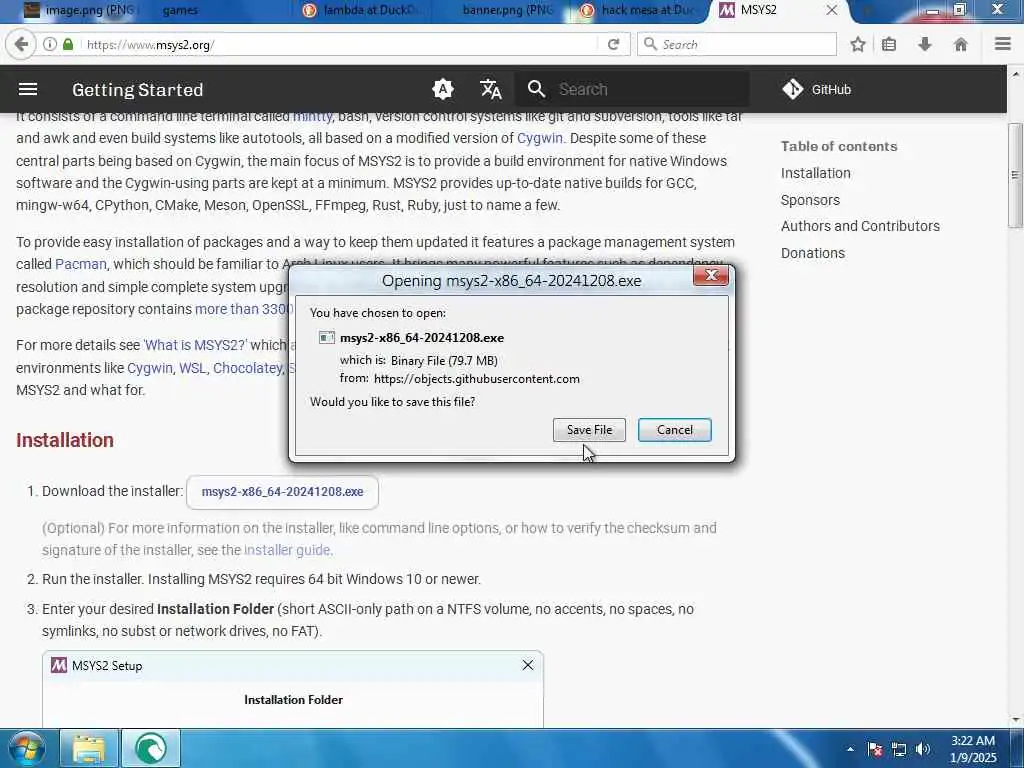Open the Windows Start button
Screen dimensions: 1024x768
pos(27,748)
